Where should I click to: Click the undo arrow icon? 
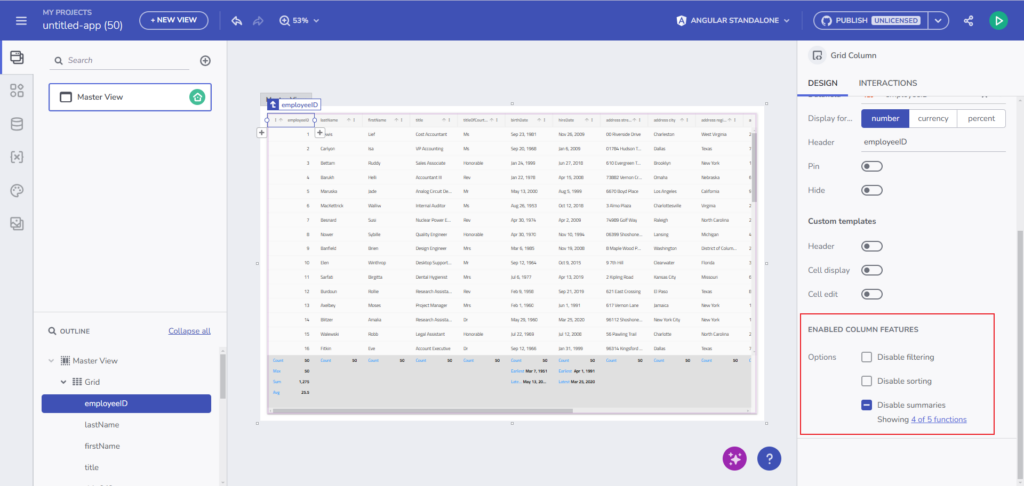tap(237, 20)
